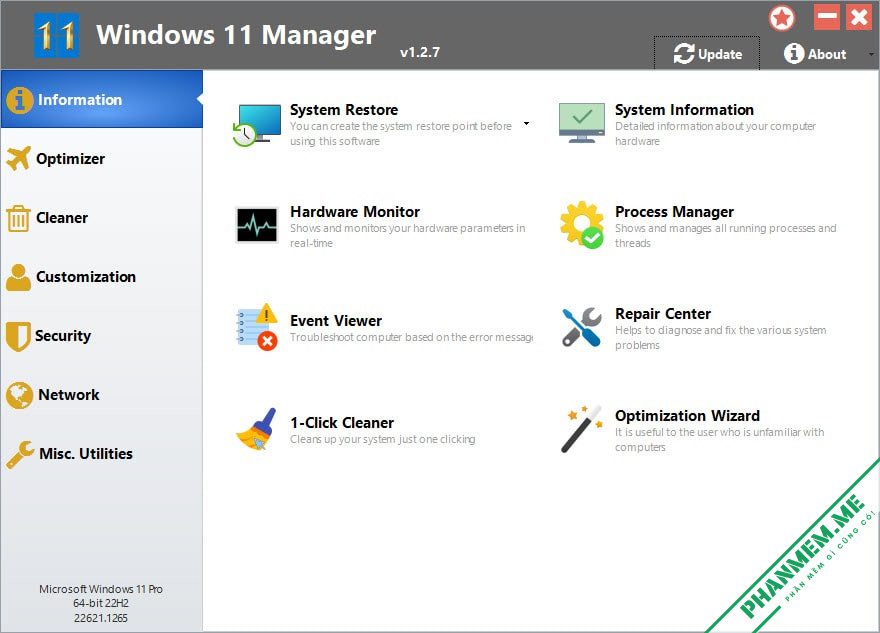Click the '64-bit 22H2' text
The height and width of the screenshot is (633, 880).
click(x=101, y=603)
